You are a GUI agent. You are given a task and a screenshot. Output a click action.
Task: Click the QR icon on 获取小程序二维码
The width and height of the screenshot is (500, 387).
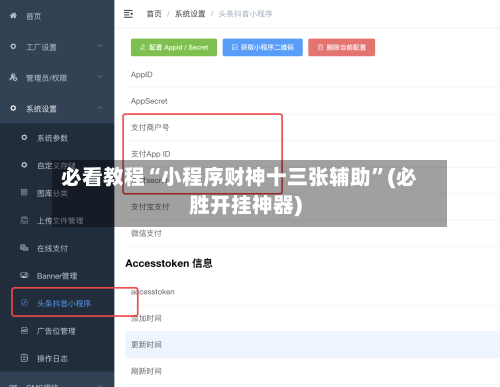[235, 47]
